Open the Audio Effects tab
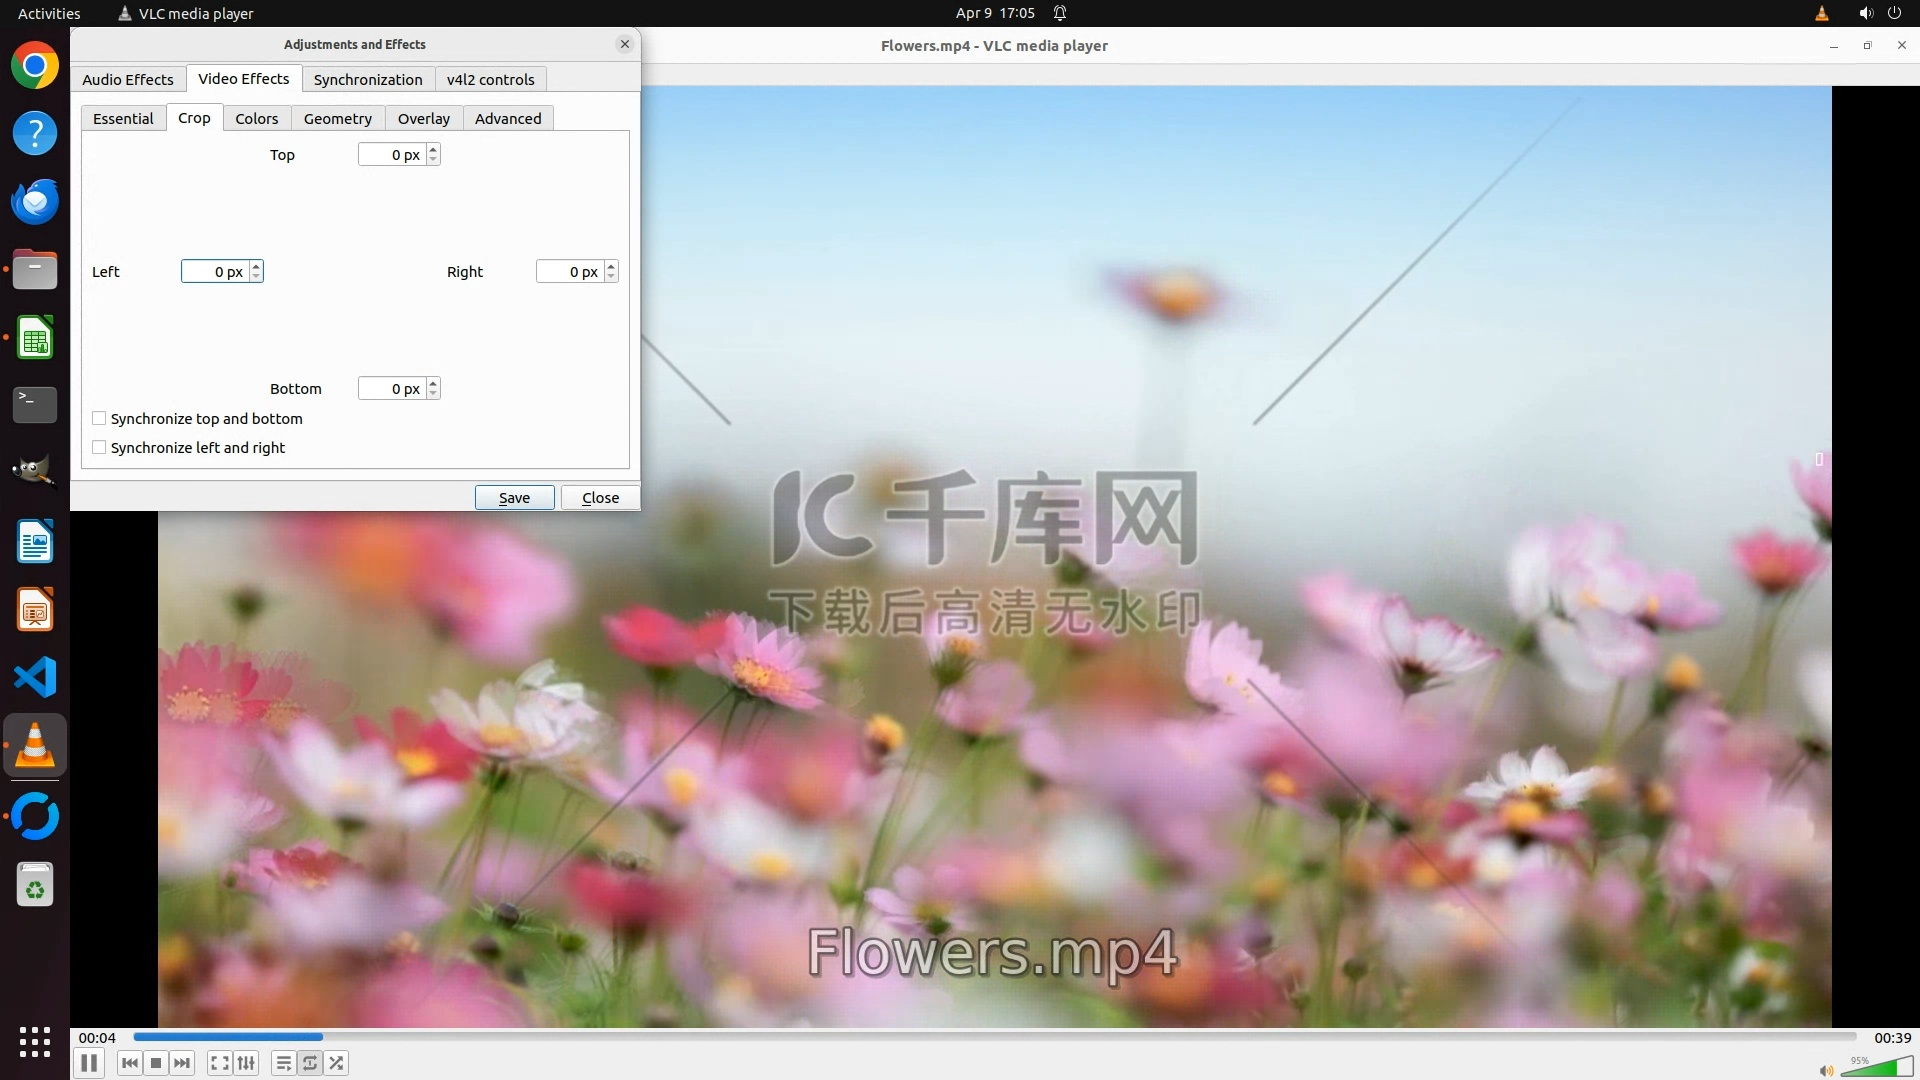 [128, 79]
